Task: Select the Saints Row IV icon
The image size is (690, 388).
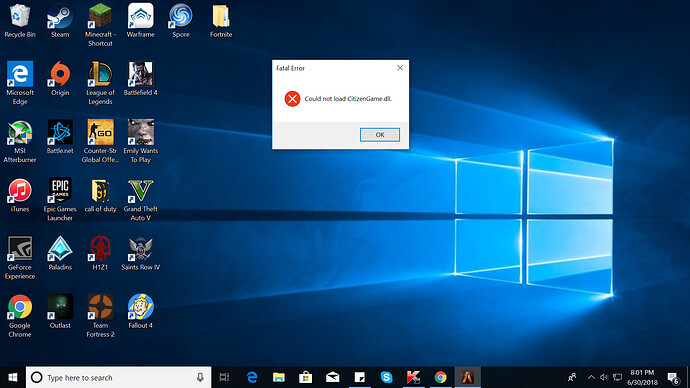Action: coord(140,253)
